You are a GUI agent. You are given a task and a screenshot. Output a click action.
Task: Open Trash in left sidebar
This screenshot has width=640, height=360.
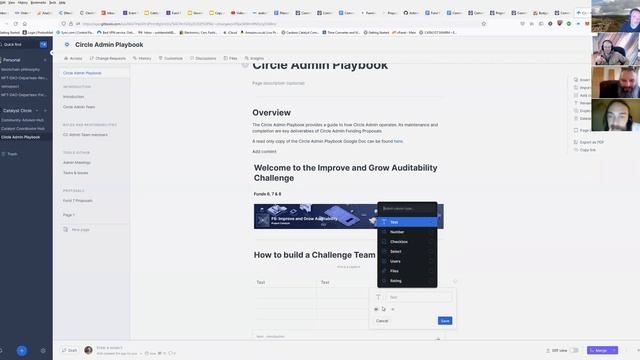[10, 154]
